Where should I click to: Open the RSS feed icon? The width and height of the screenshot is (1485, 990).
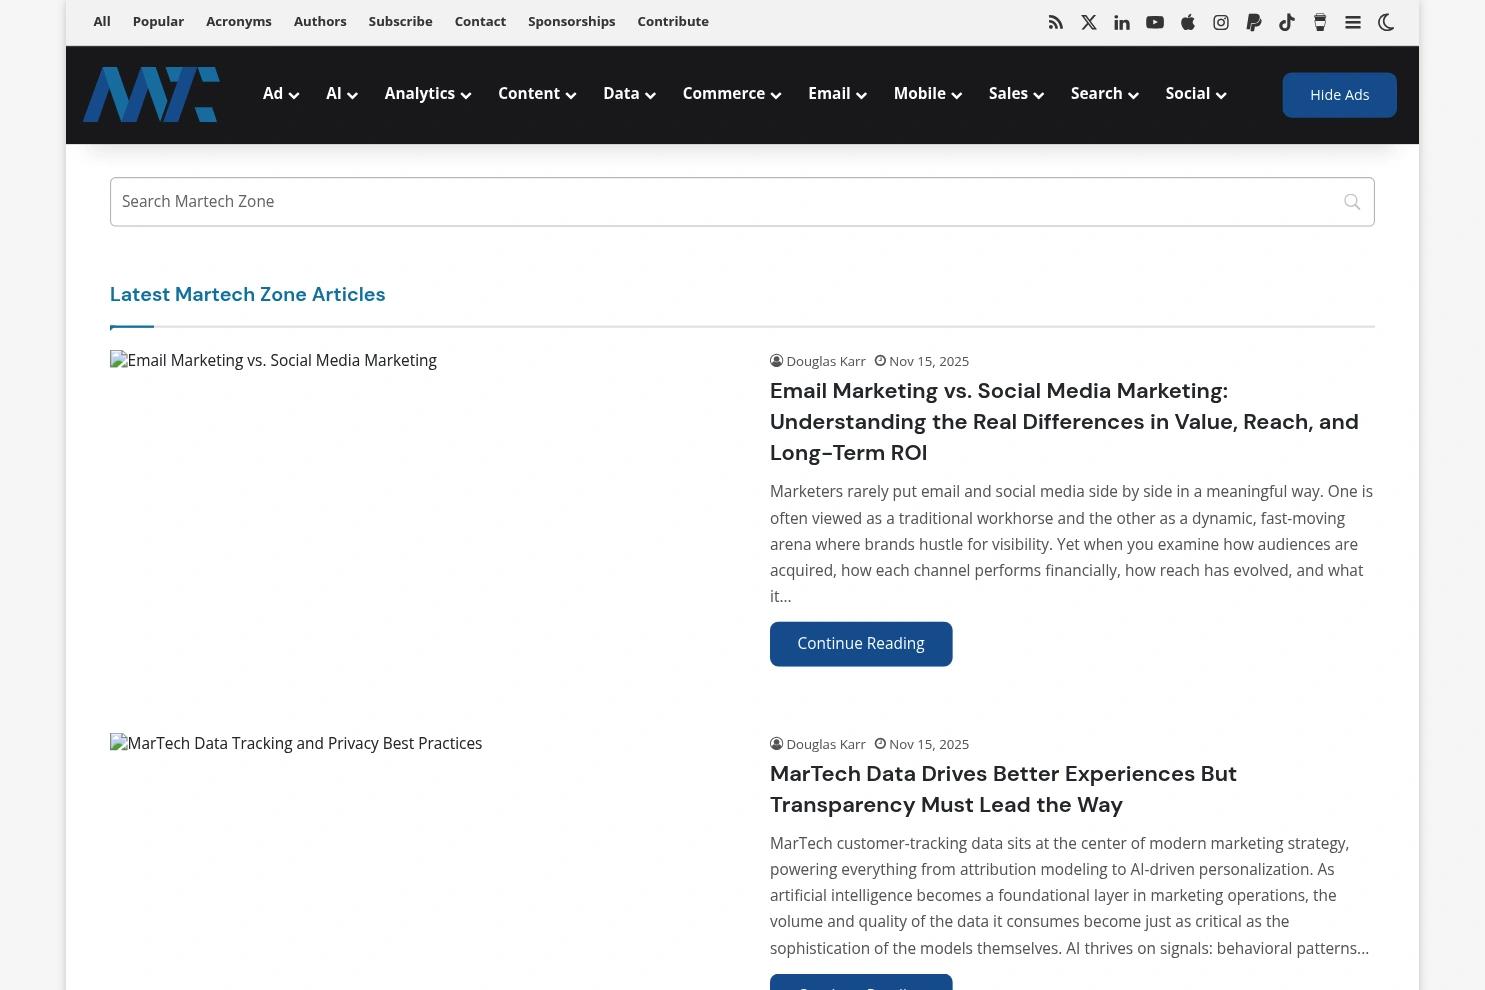[1055, 22]
